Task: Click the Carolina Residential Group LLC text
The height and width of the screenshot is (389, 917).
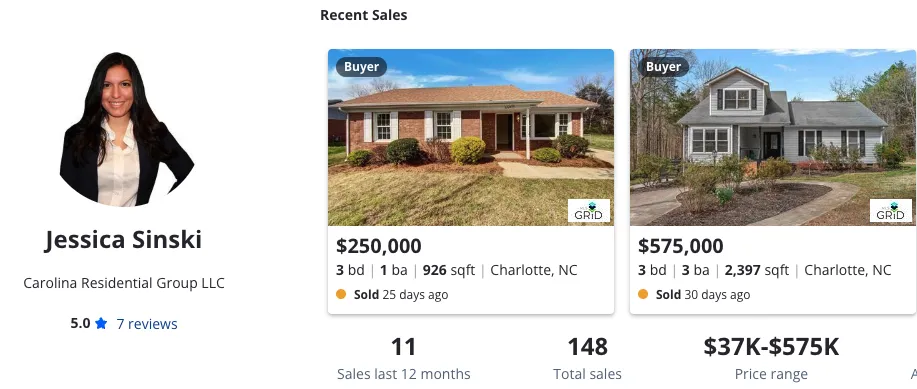Action: tap(124, 283)
